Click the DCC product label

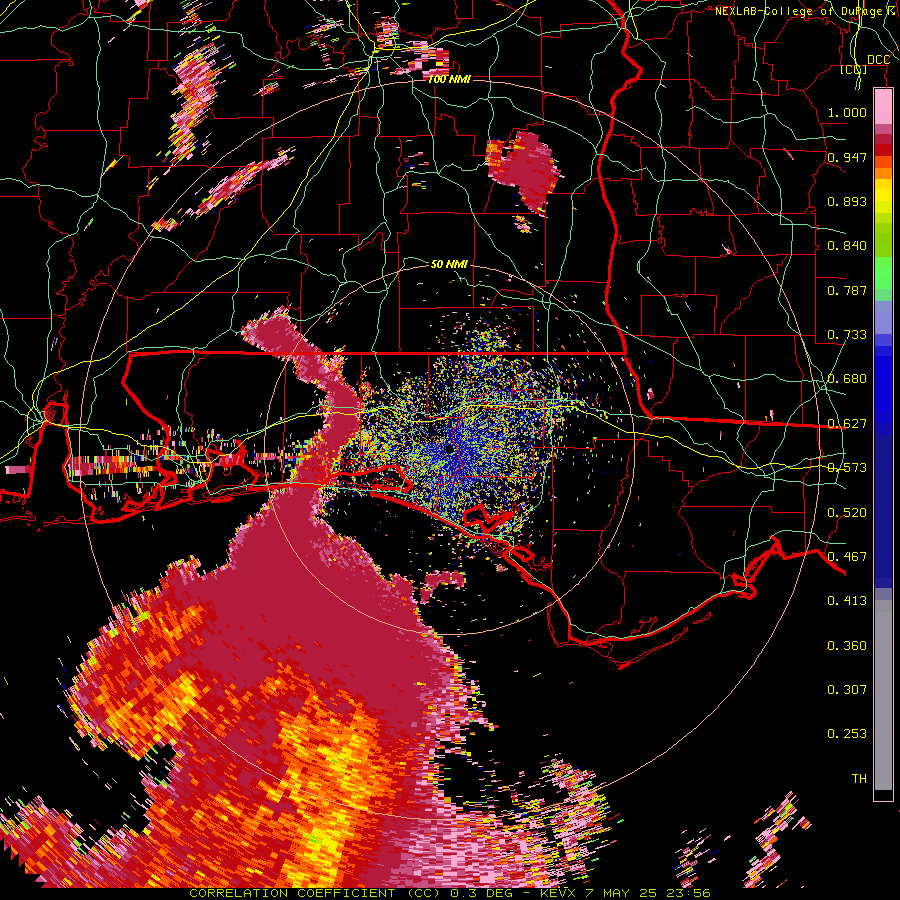click(x=878, y=60)
